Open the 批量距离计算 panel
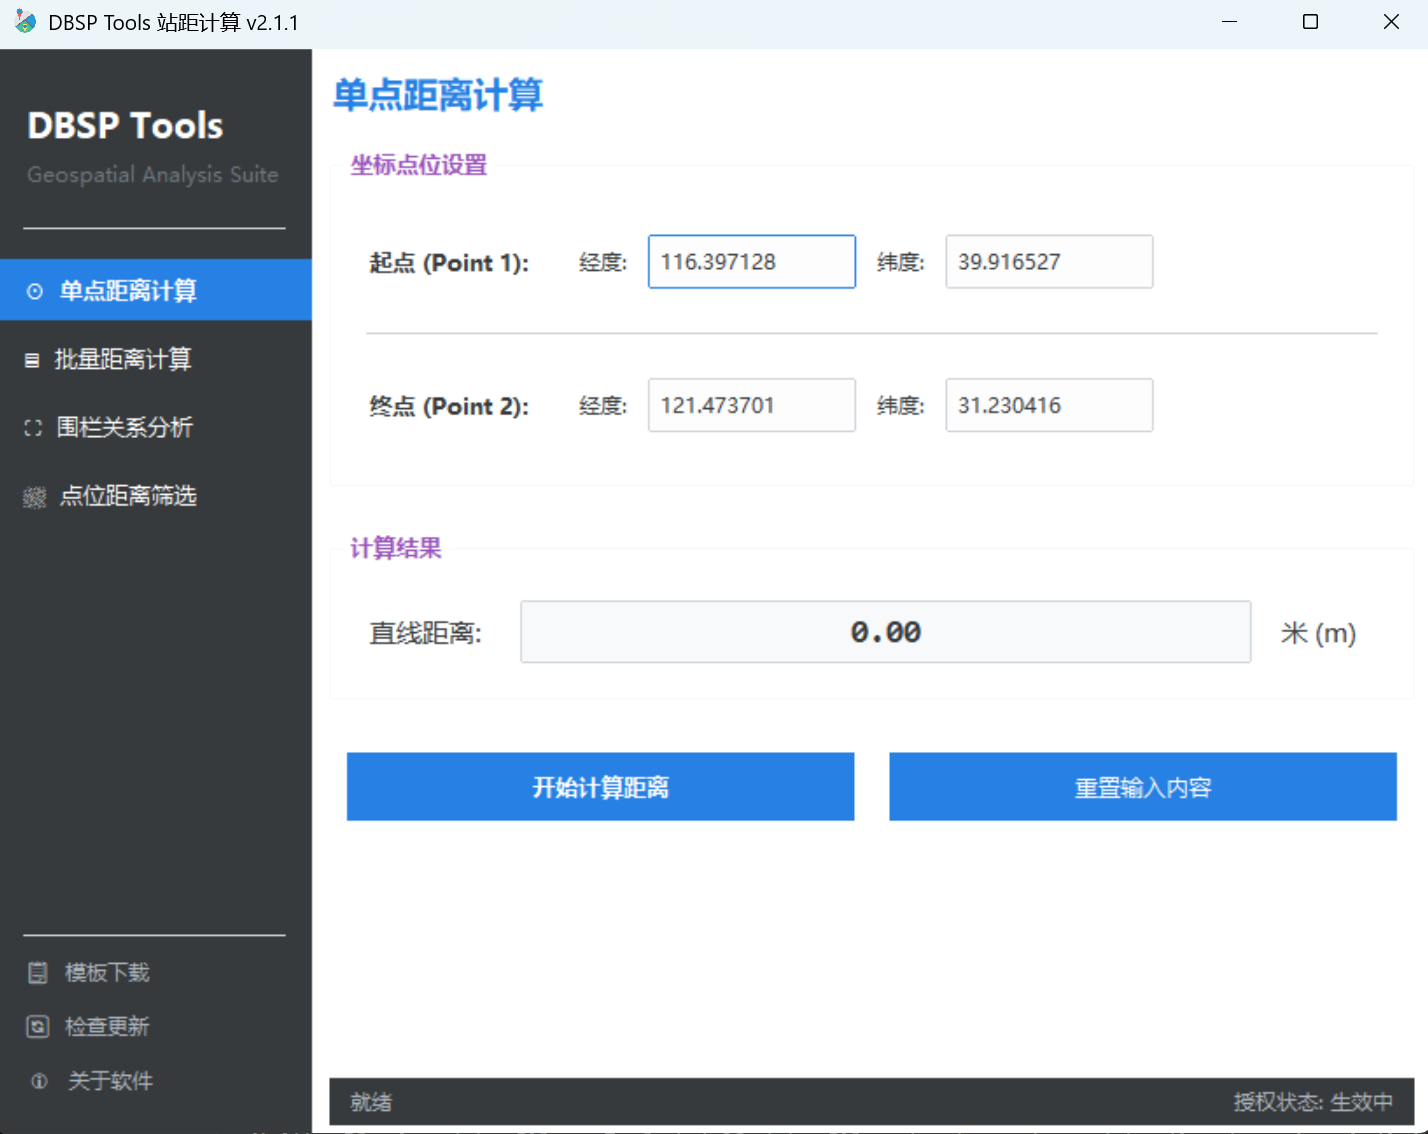The image size is (1428, 1134). tap(124, 359)
